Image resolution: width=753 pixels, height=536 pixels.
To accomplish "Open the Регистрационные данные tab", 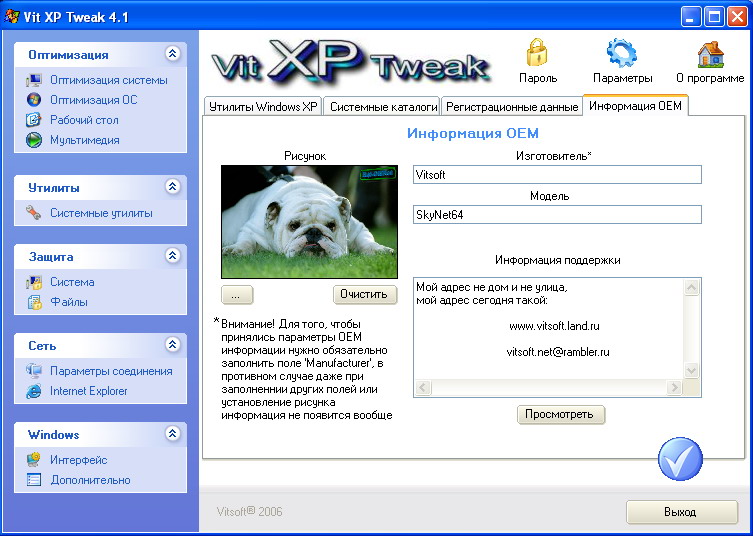I will 511,106.
